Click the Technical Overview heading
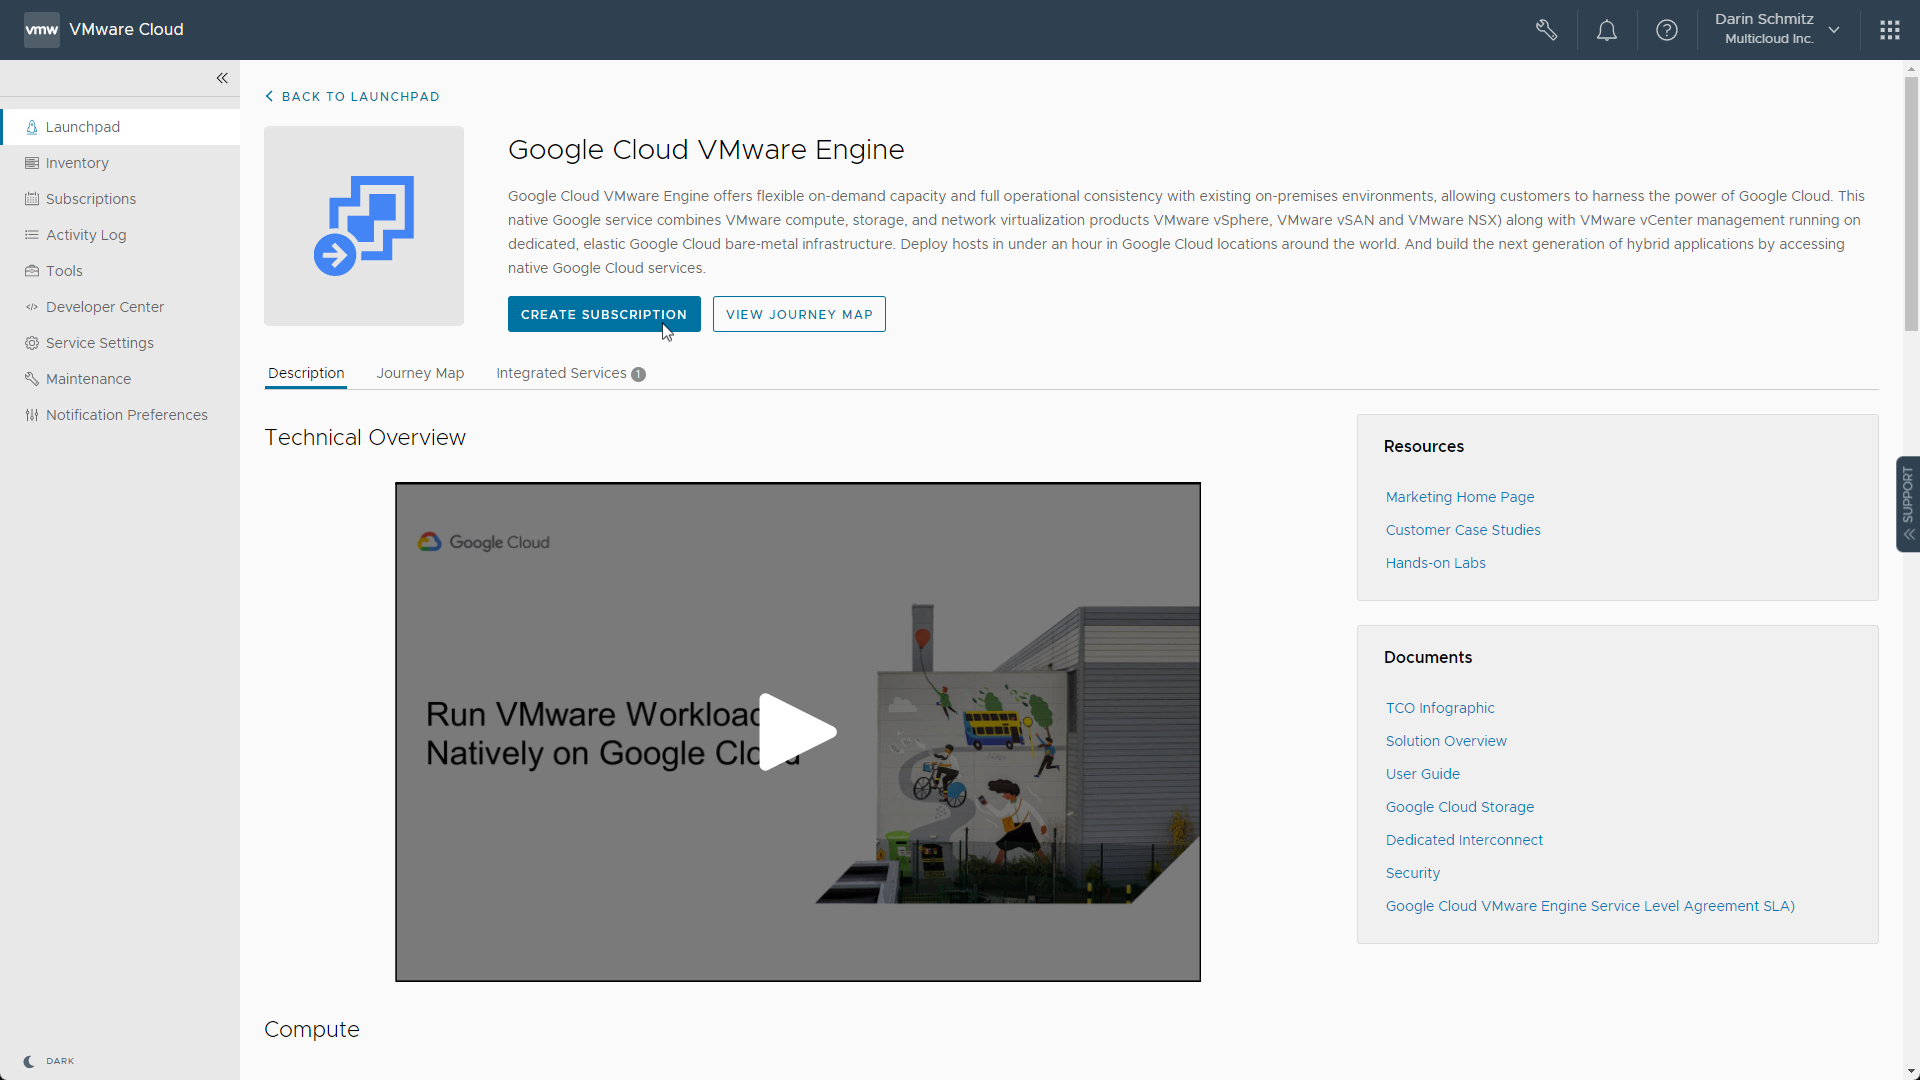1920x1080 pixels. (365, 438)
